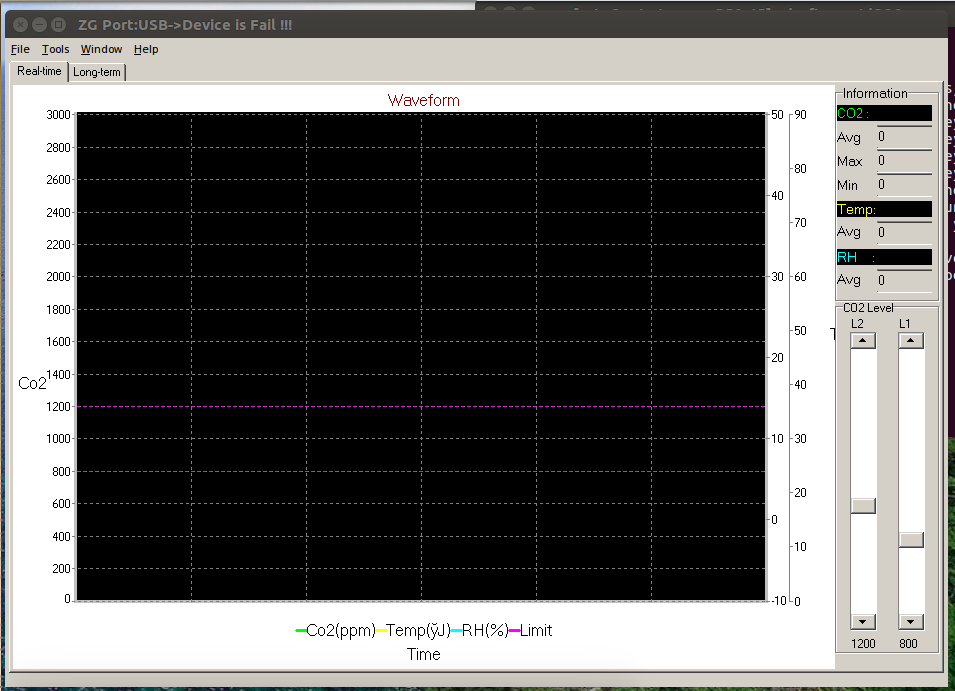
Task: Click the CO2 Max value field
Action: pos(904,161)
